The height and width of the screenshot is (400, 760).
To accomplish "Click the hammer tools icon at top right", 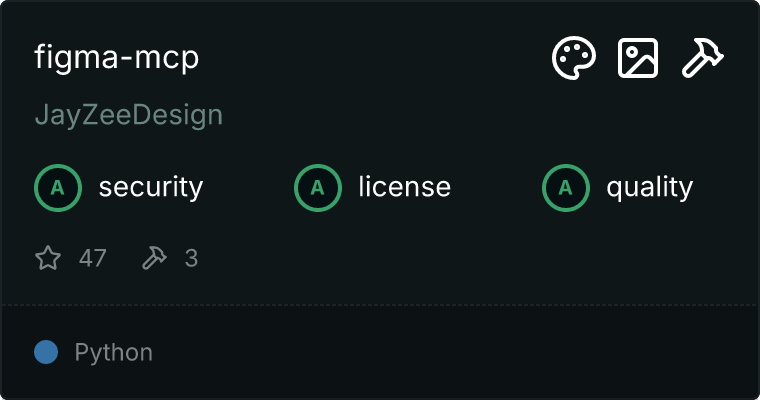I will pos(702,58).
